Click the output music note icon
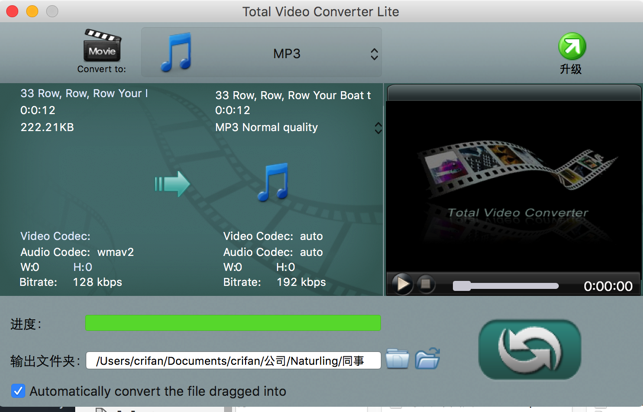The width and height of the screenshot is (643, 412). pyautogui.click(x=274, y=182)
